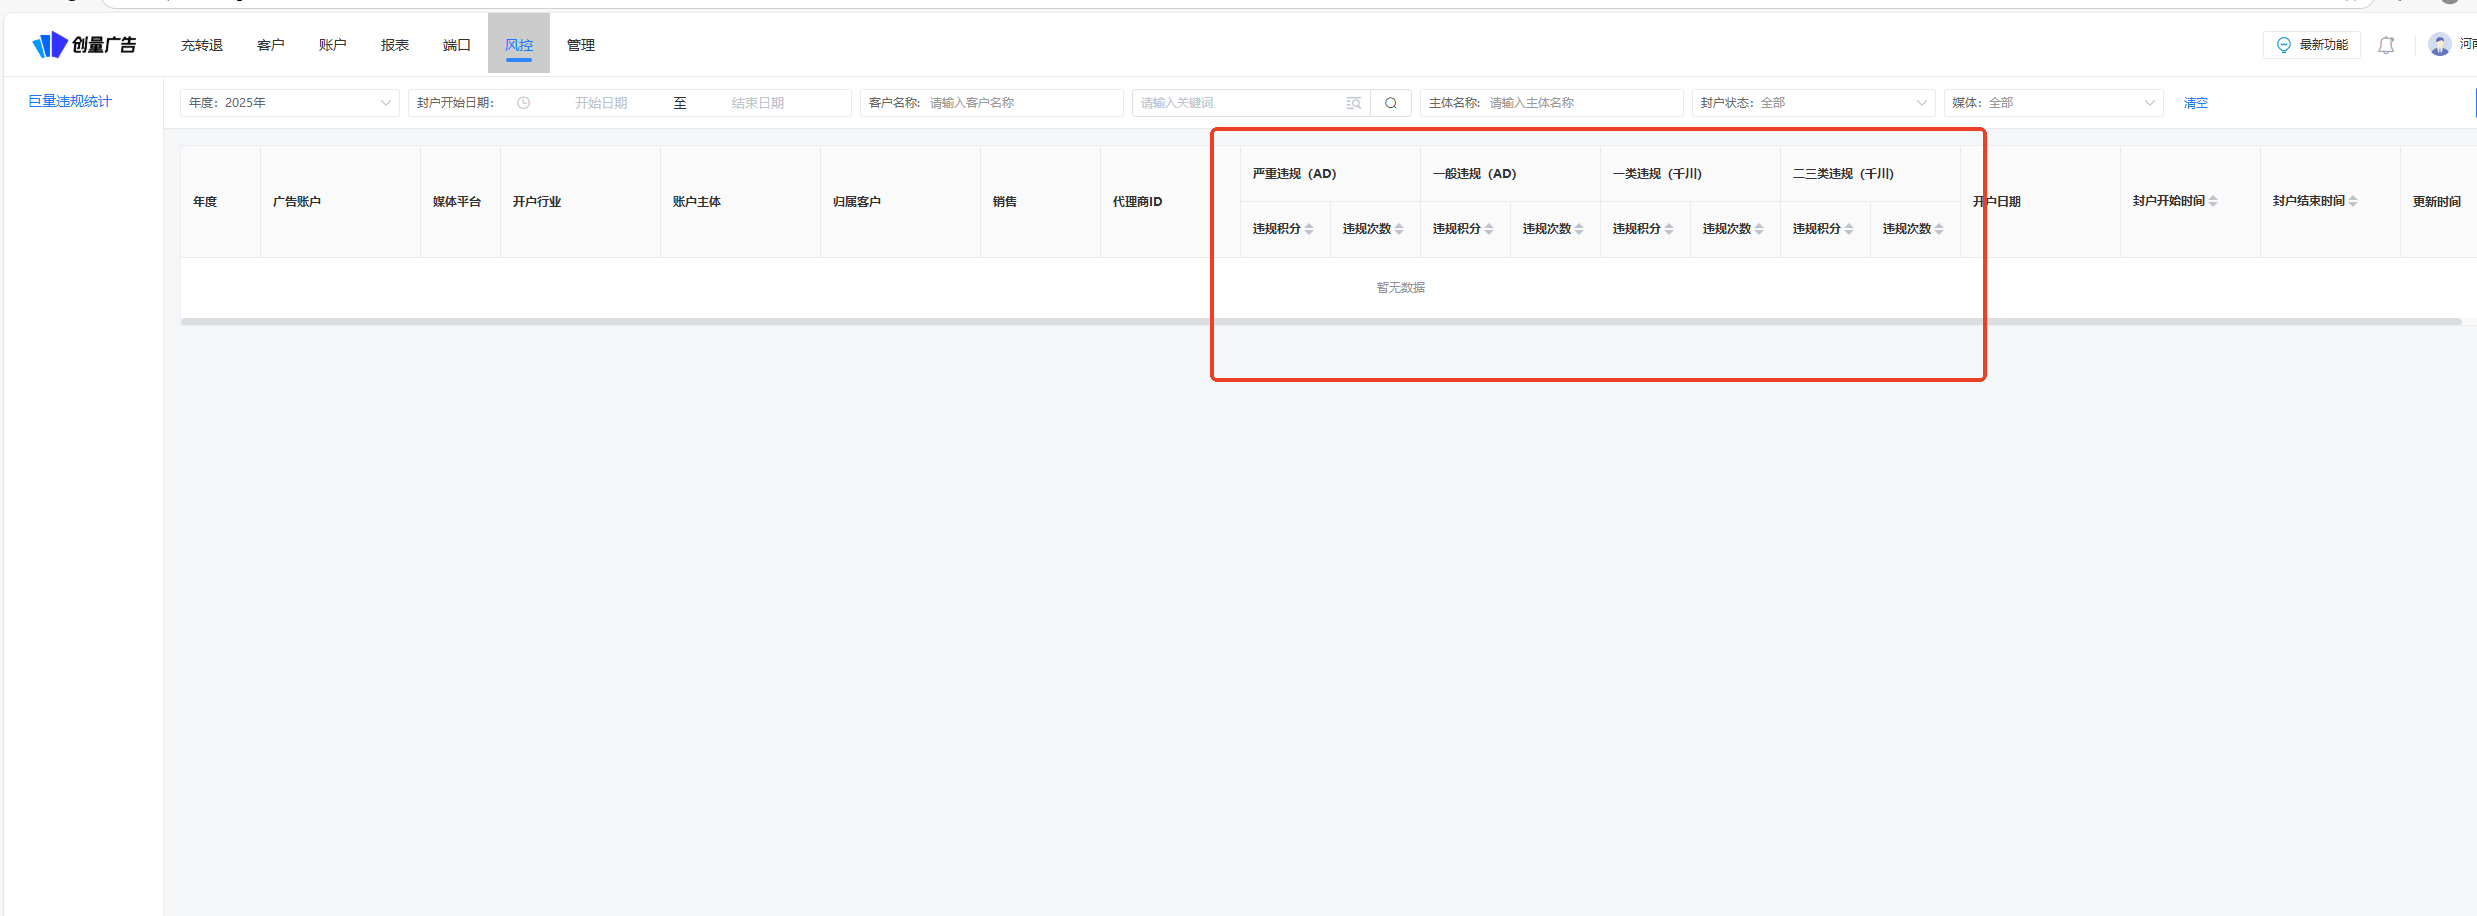Viewport: 2477px width, 916px height.
Task: Click the magnifier search icon button
Action: (1390, 103)
